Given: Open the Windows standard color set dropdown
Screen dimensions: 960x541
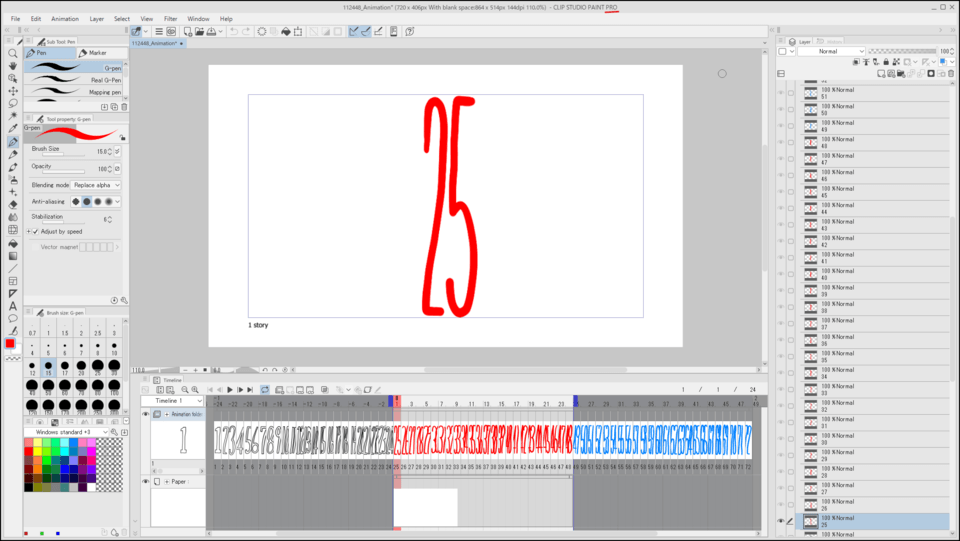Looking at the screenshot, I should coord(66,432).
